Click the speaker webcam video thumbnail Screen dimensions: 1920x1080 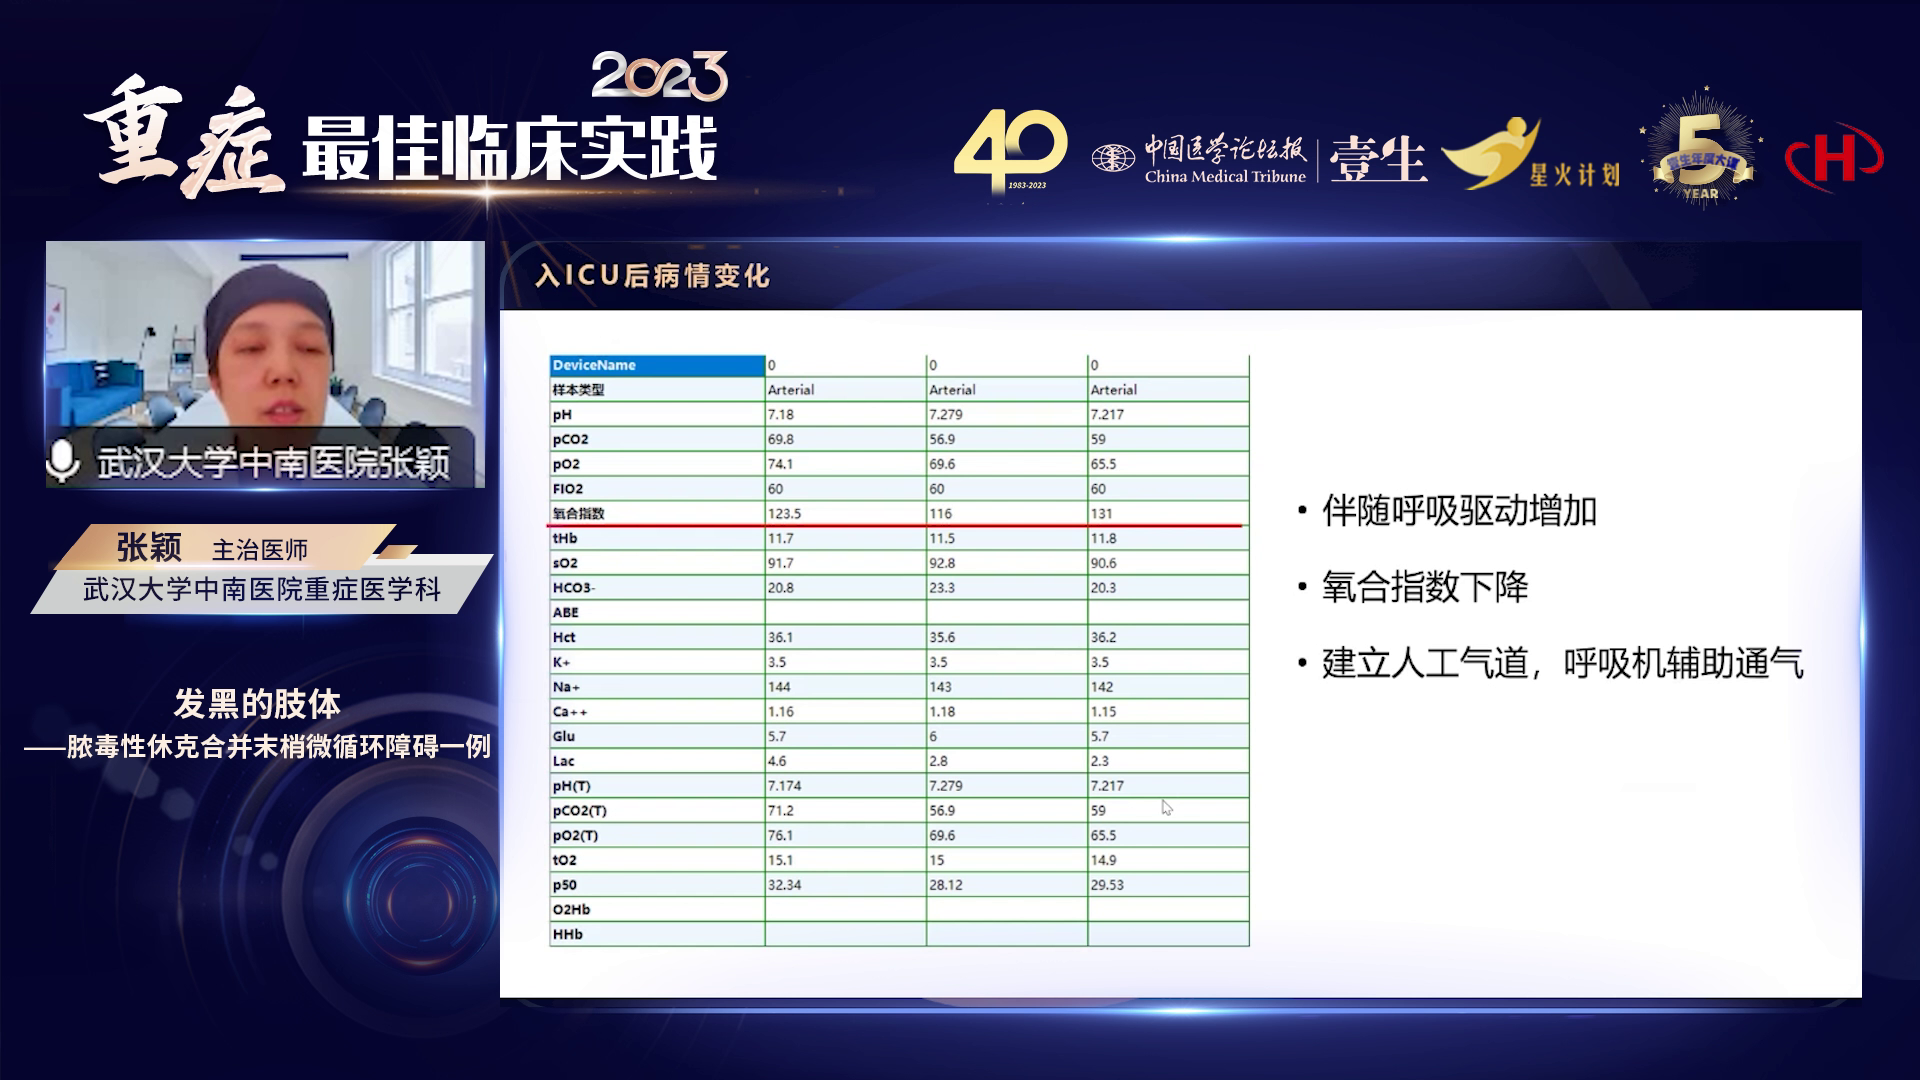(265, 340)
